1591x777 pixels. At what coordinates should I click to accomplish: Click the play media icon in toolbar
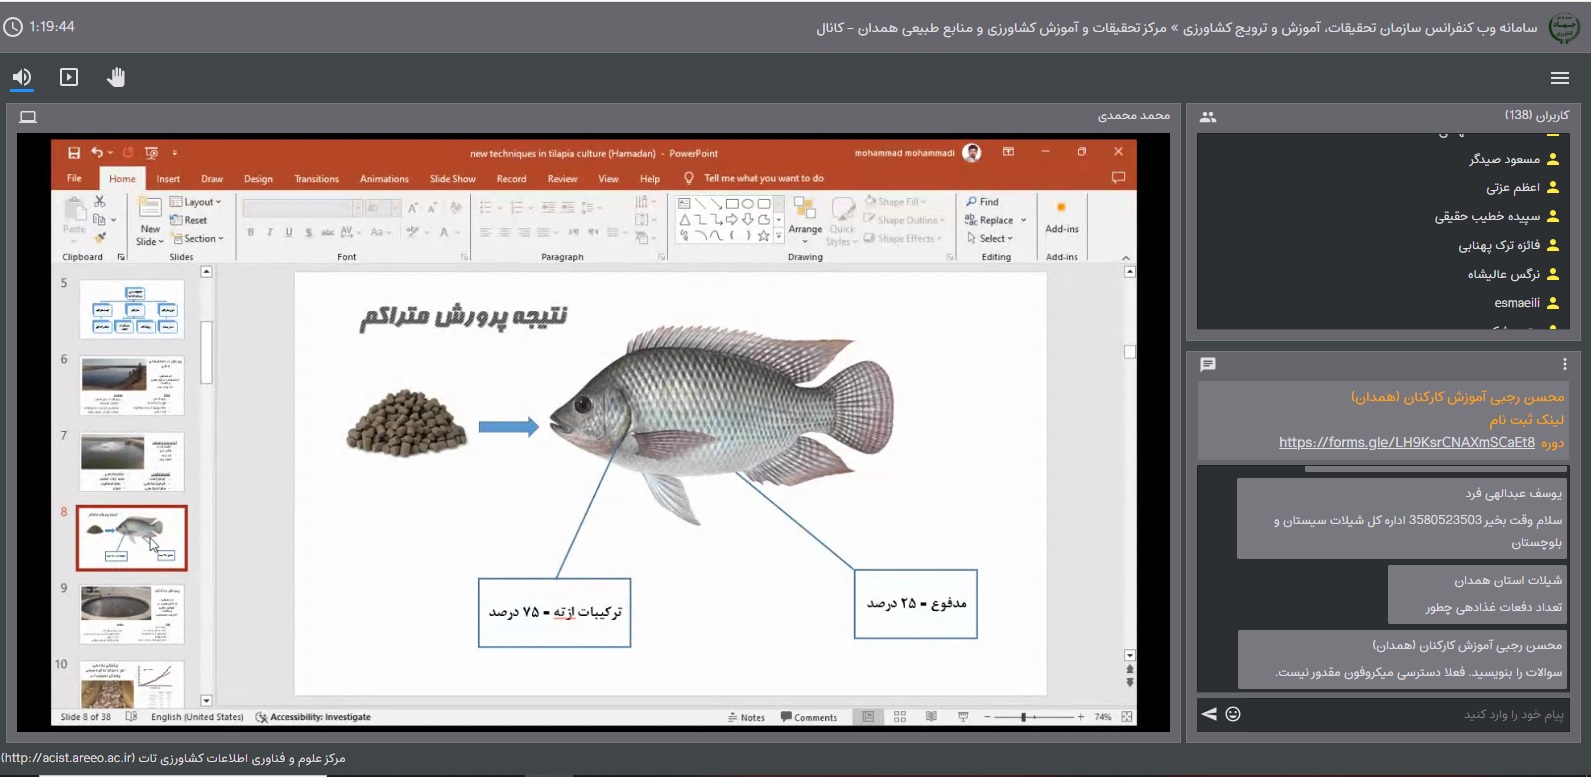69,77
